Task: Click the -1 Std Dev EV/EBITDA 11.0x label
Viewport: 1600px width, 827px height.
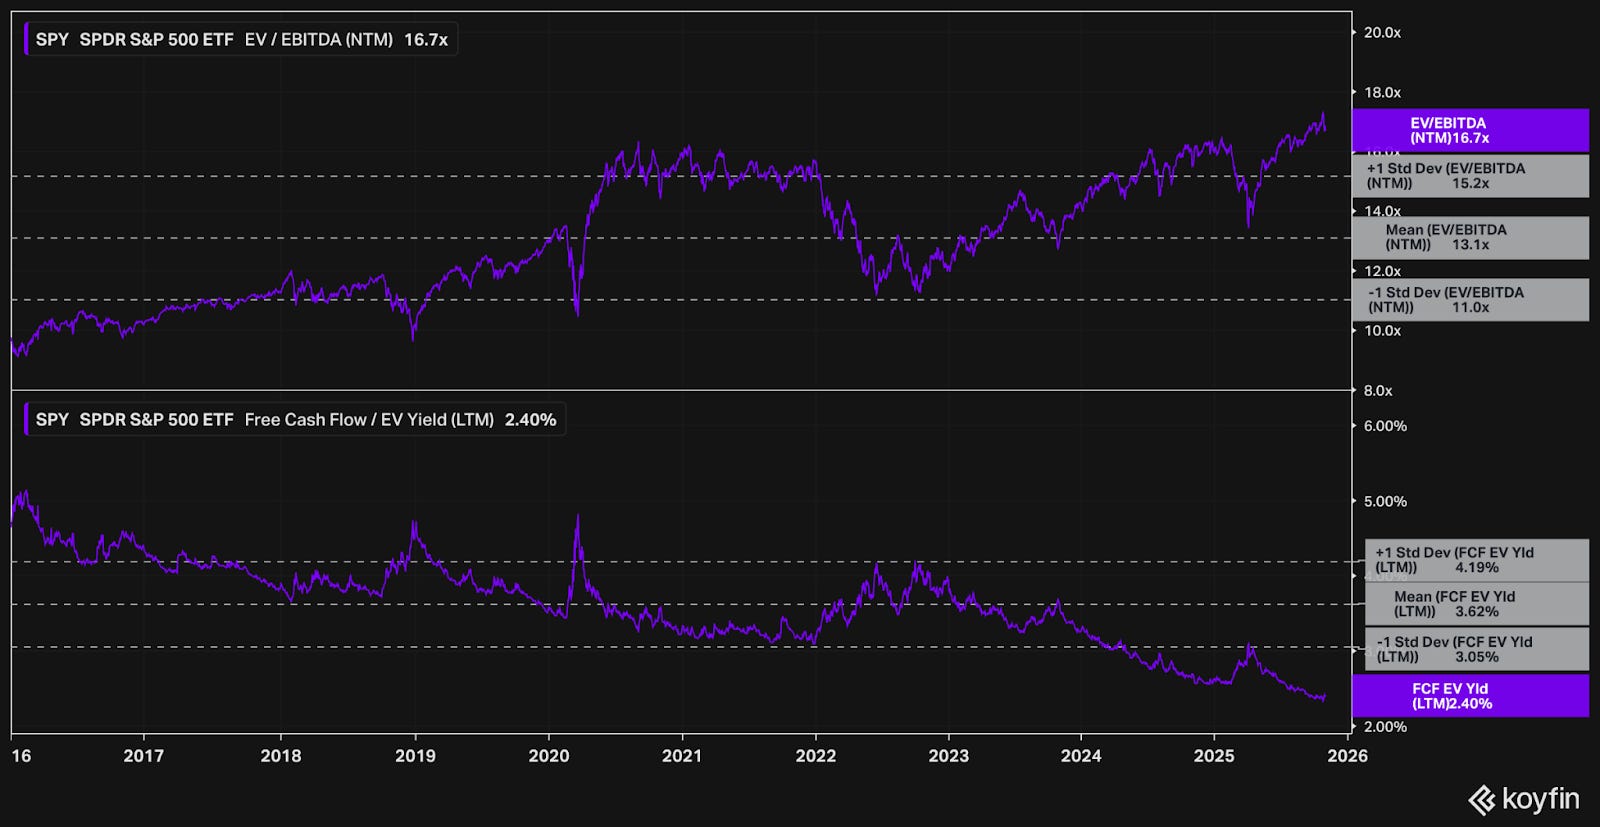Action: (x=1470, y=300)
